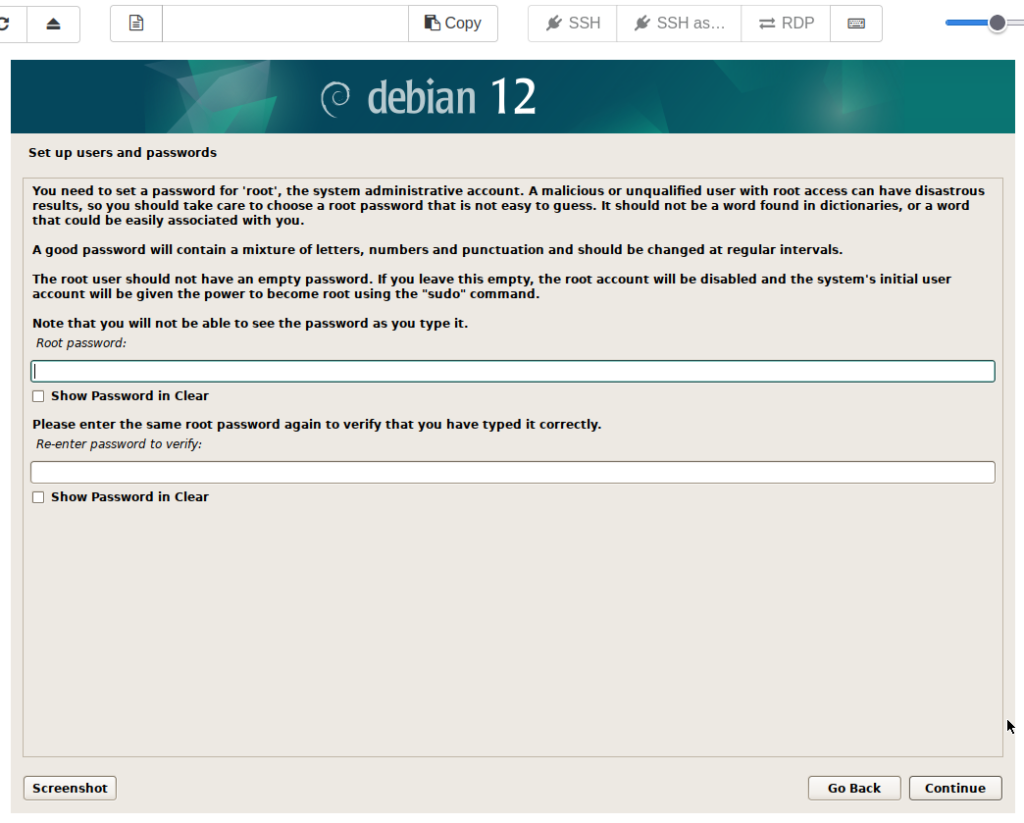Image resolution: width=1024 pixels, height=823 pixels.
Task: Start an RDP connection
Action: [x=786, y=23]
